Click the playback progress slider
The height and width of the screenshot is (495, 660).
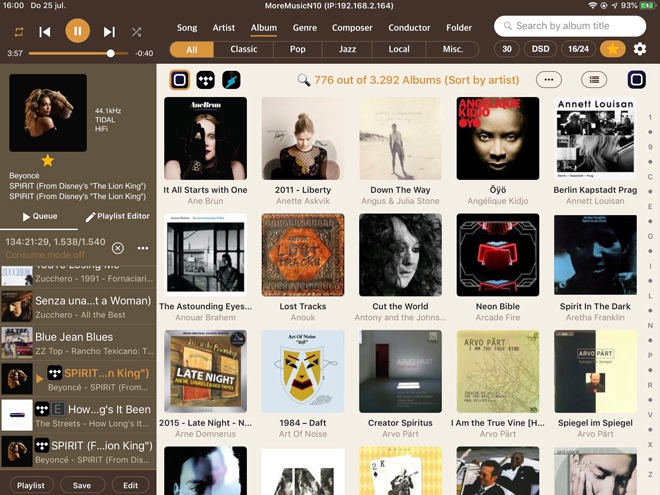(78, 53)
